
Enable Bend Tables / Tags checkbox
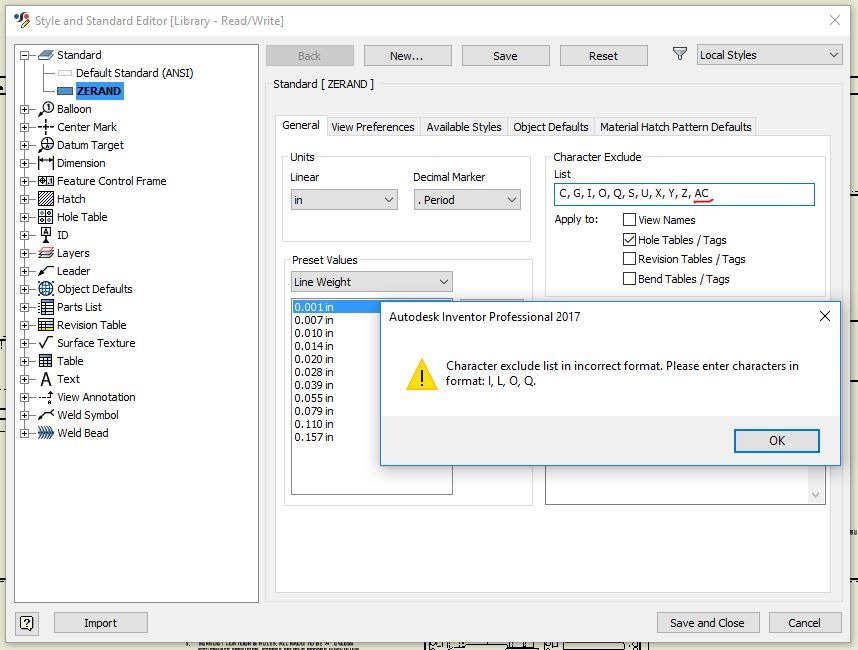tap(629, 278)
